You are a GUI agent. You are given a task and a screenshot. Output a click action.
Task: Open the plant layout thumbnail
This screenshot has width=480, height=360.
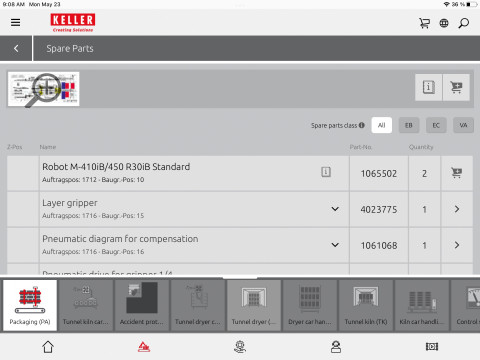tap(44, 89)
